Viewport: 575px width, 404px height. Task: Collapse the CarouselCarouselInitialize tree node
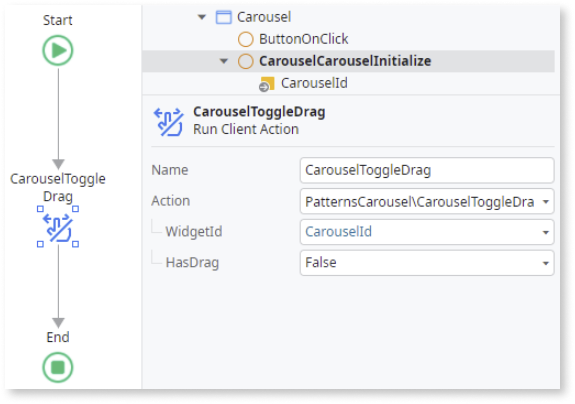pyautogui.click(x=224, y=61)
